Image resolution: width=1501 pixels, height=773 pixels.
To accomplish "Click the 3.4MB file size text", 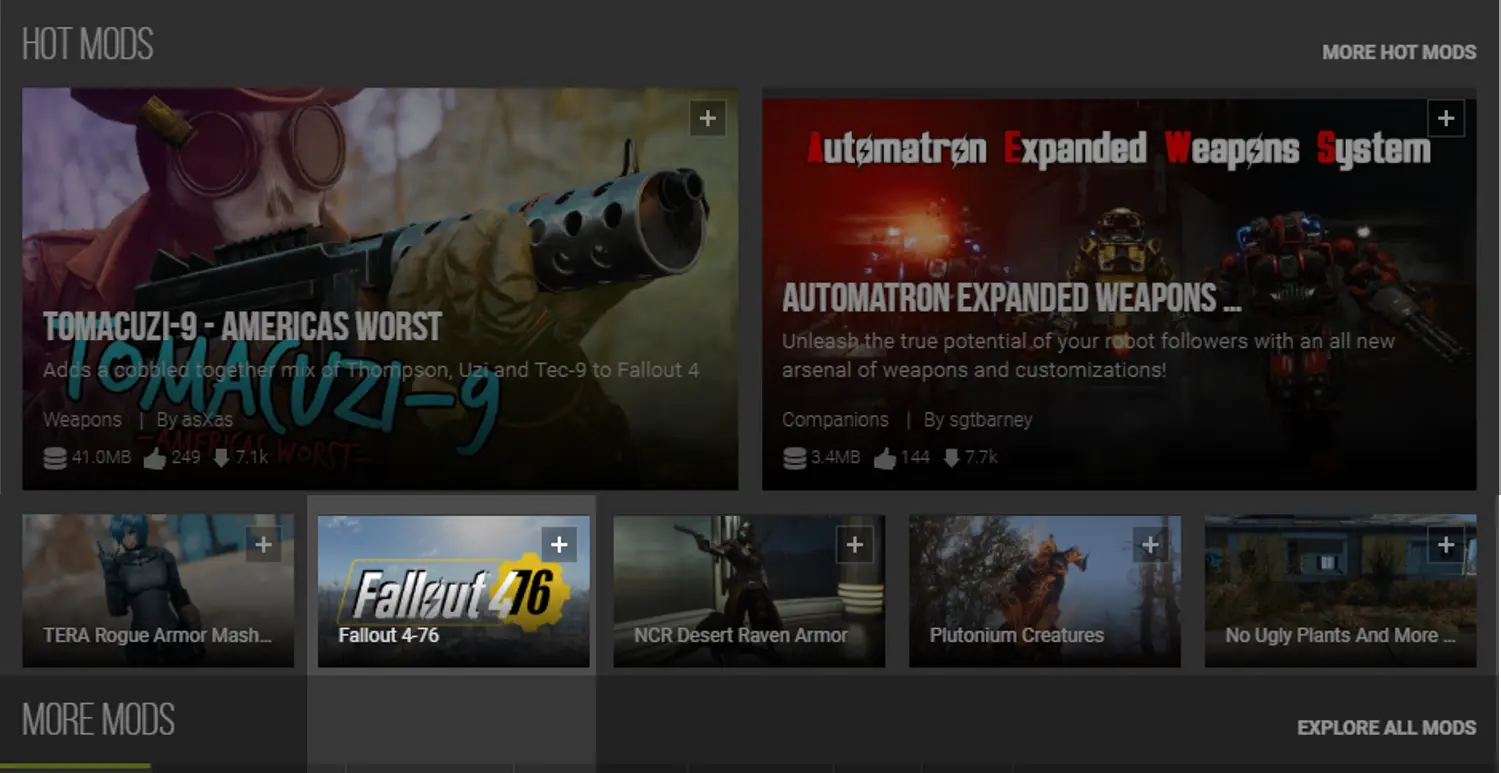I will [835, 459].
